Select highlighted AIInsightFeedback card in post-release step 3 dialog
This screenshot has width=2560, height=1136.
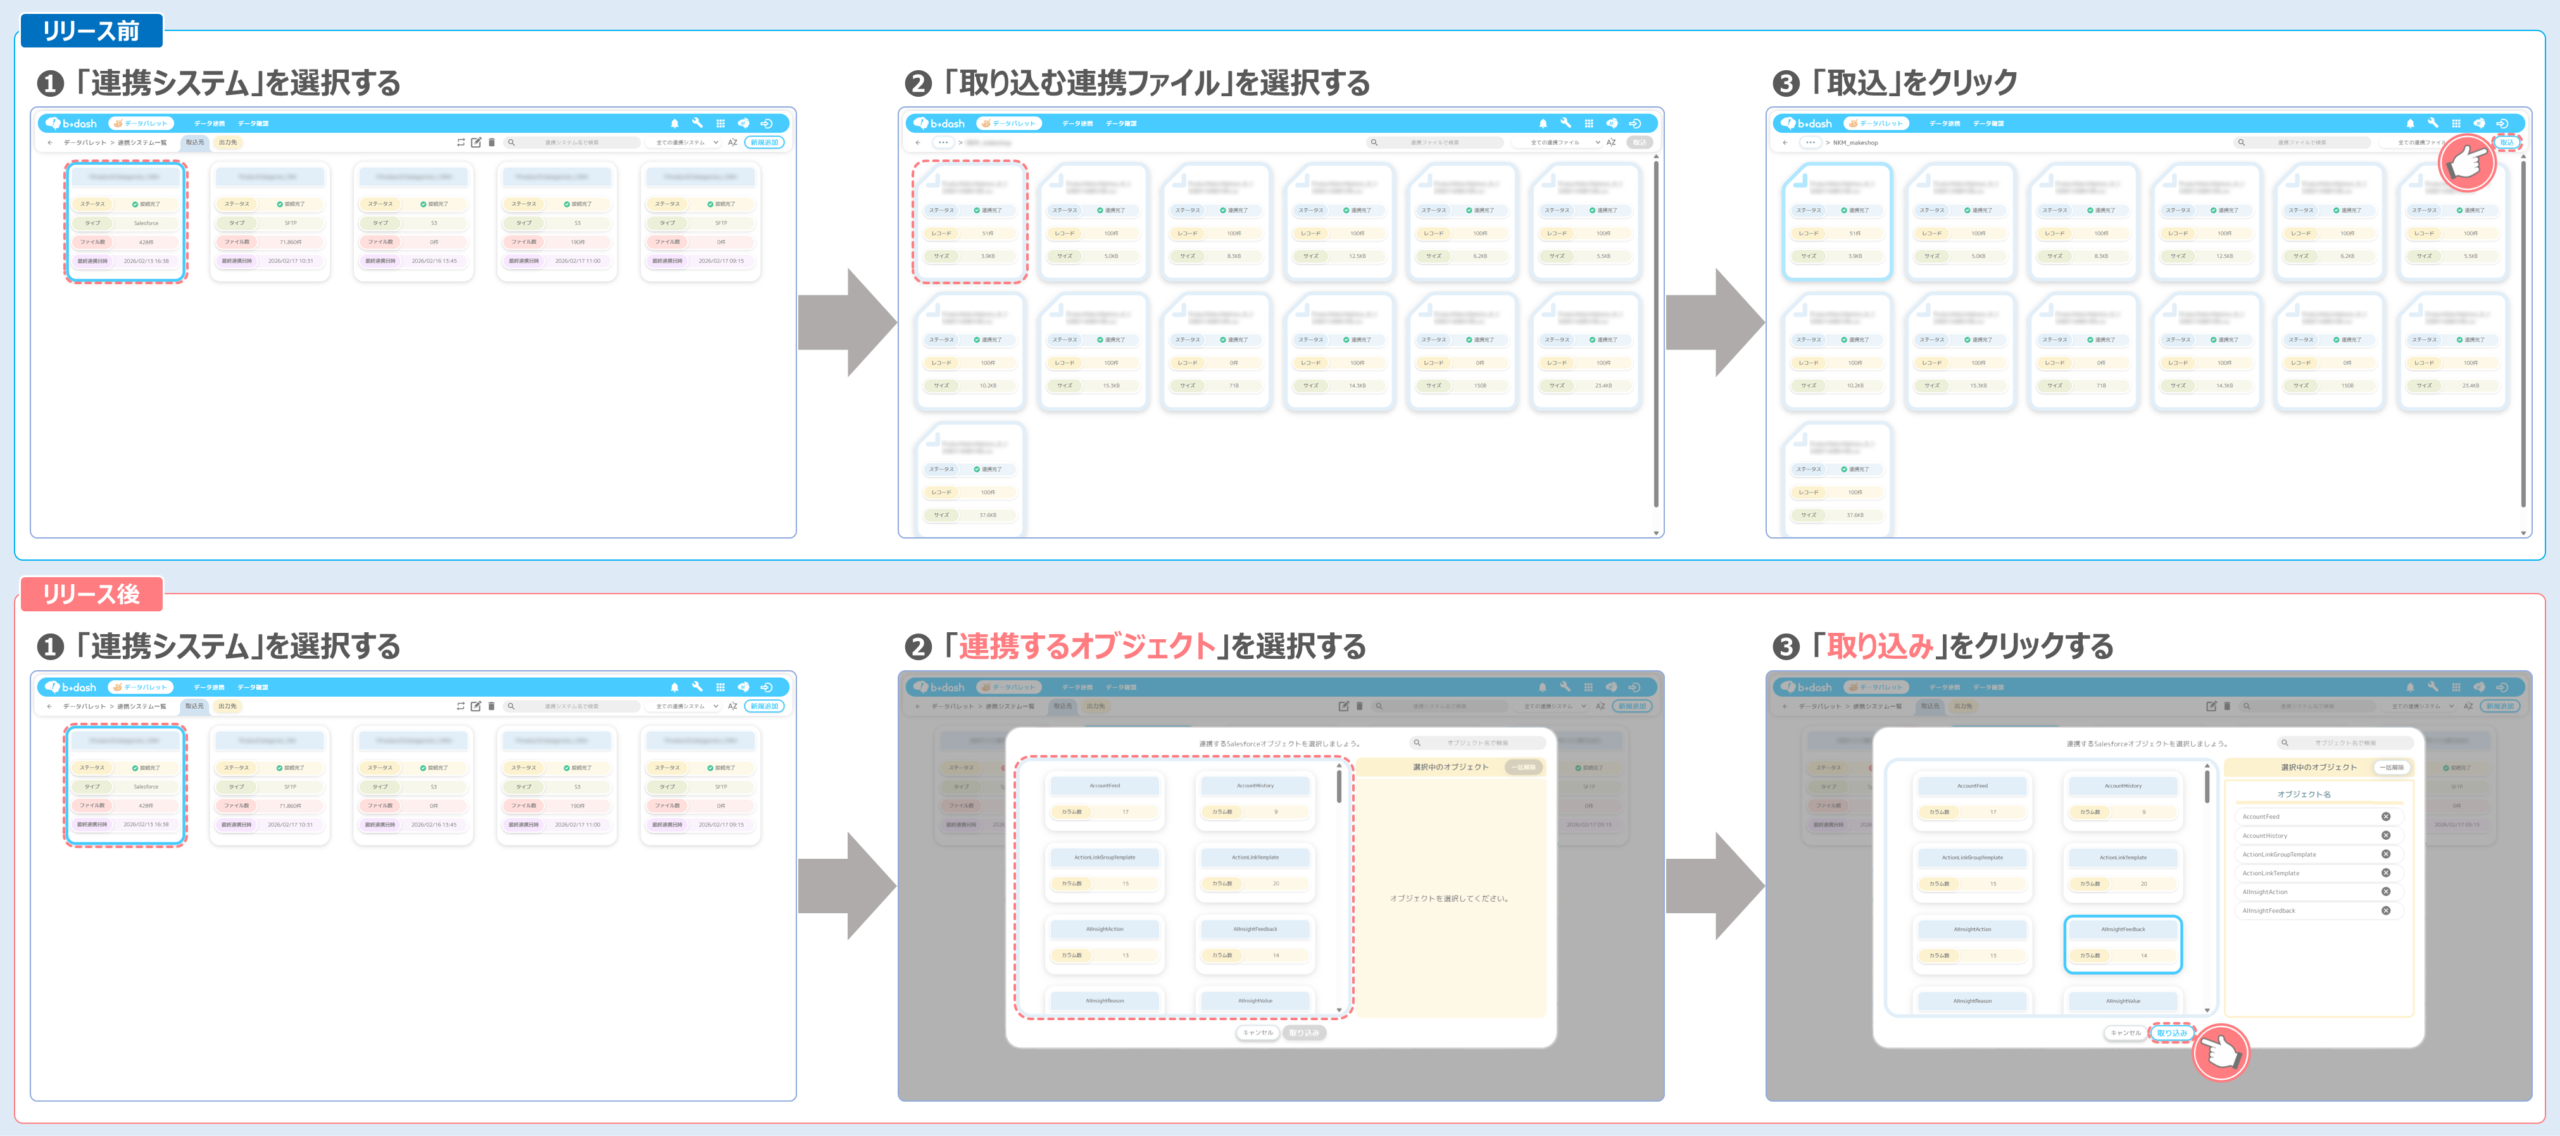[x=2122, y=943]
